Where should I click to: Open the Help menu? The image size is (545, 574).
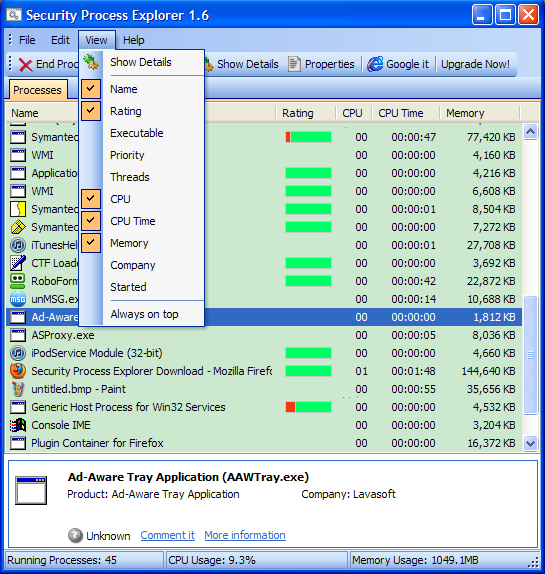134,40
